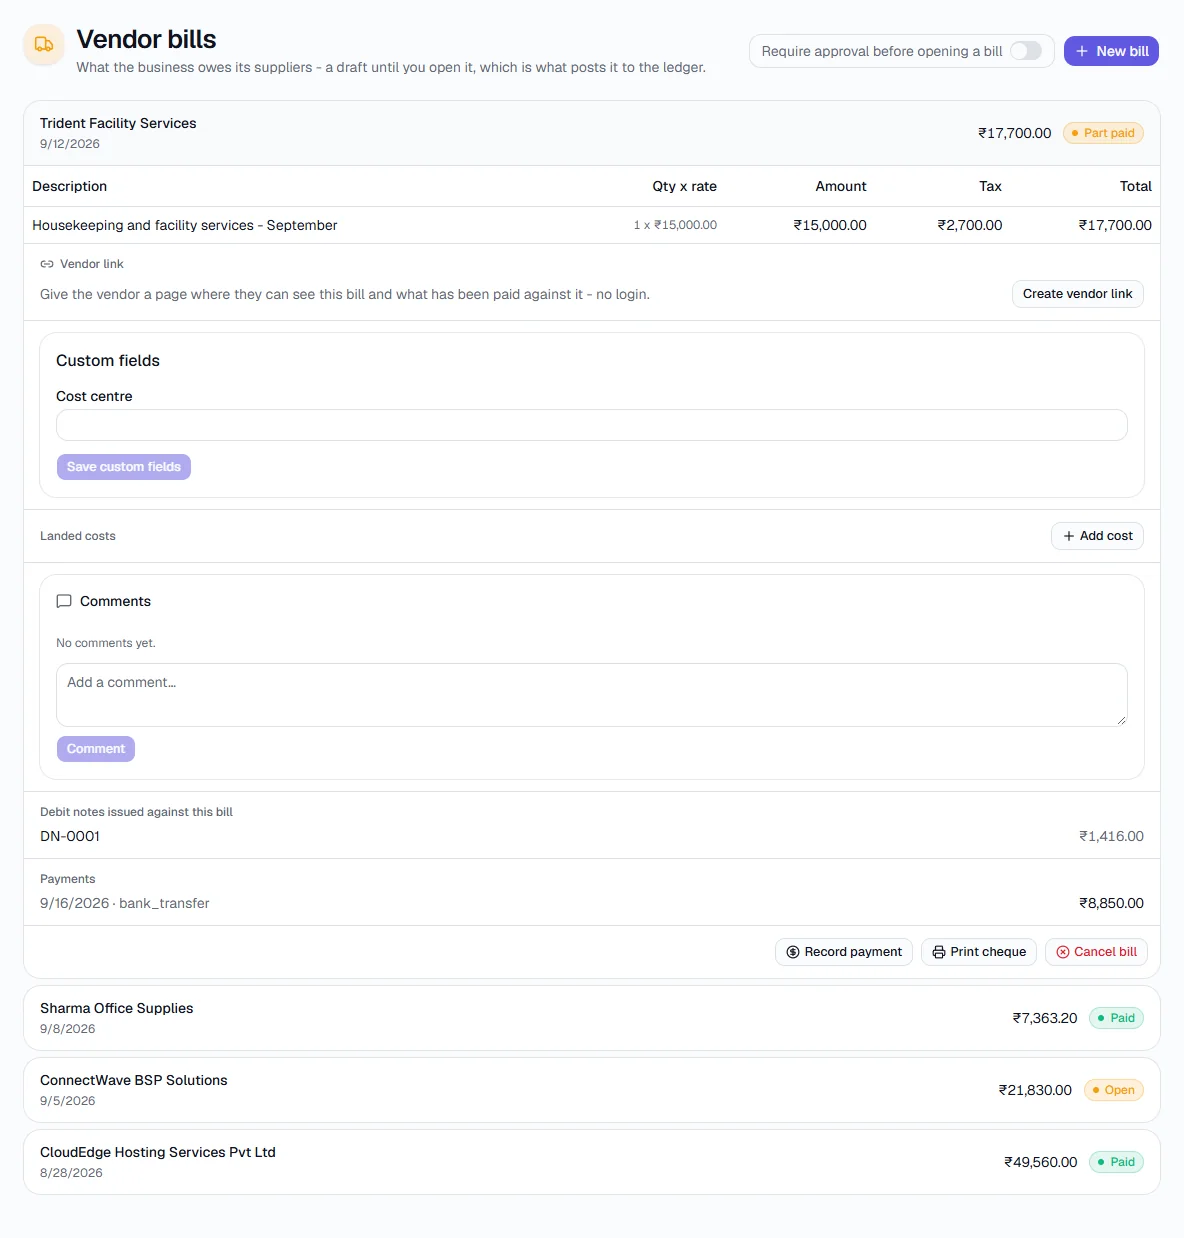Expand the ConnectWave BSP Solutions bill
The width and height of the screenshot is (1184, 1238).
(x=592, y=1090)
